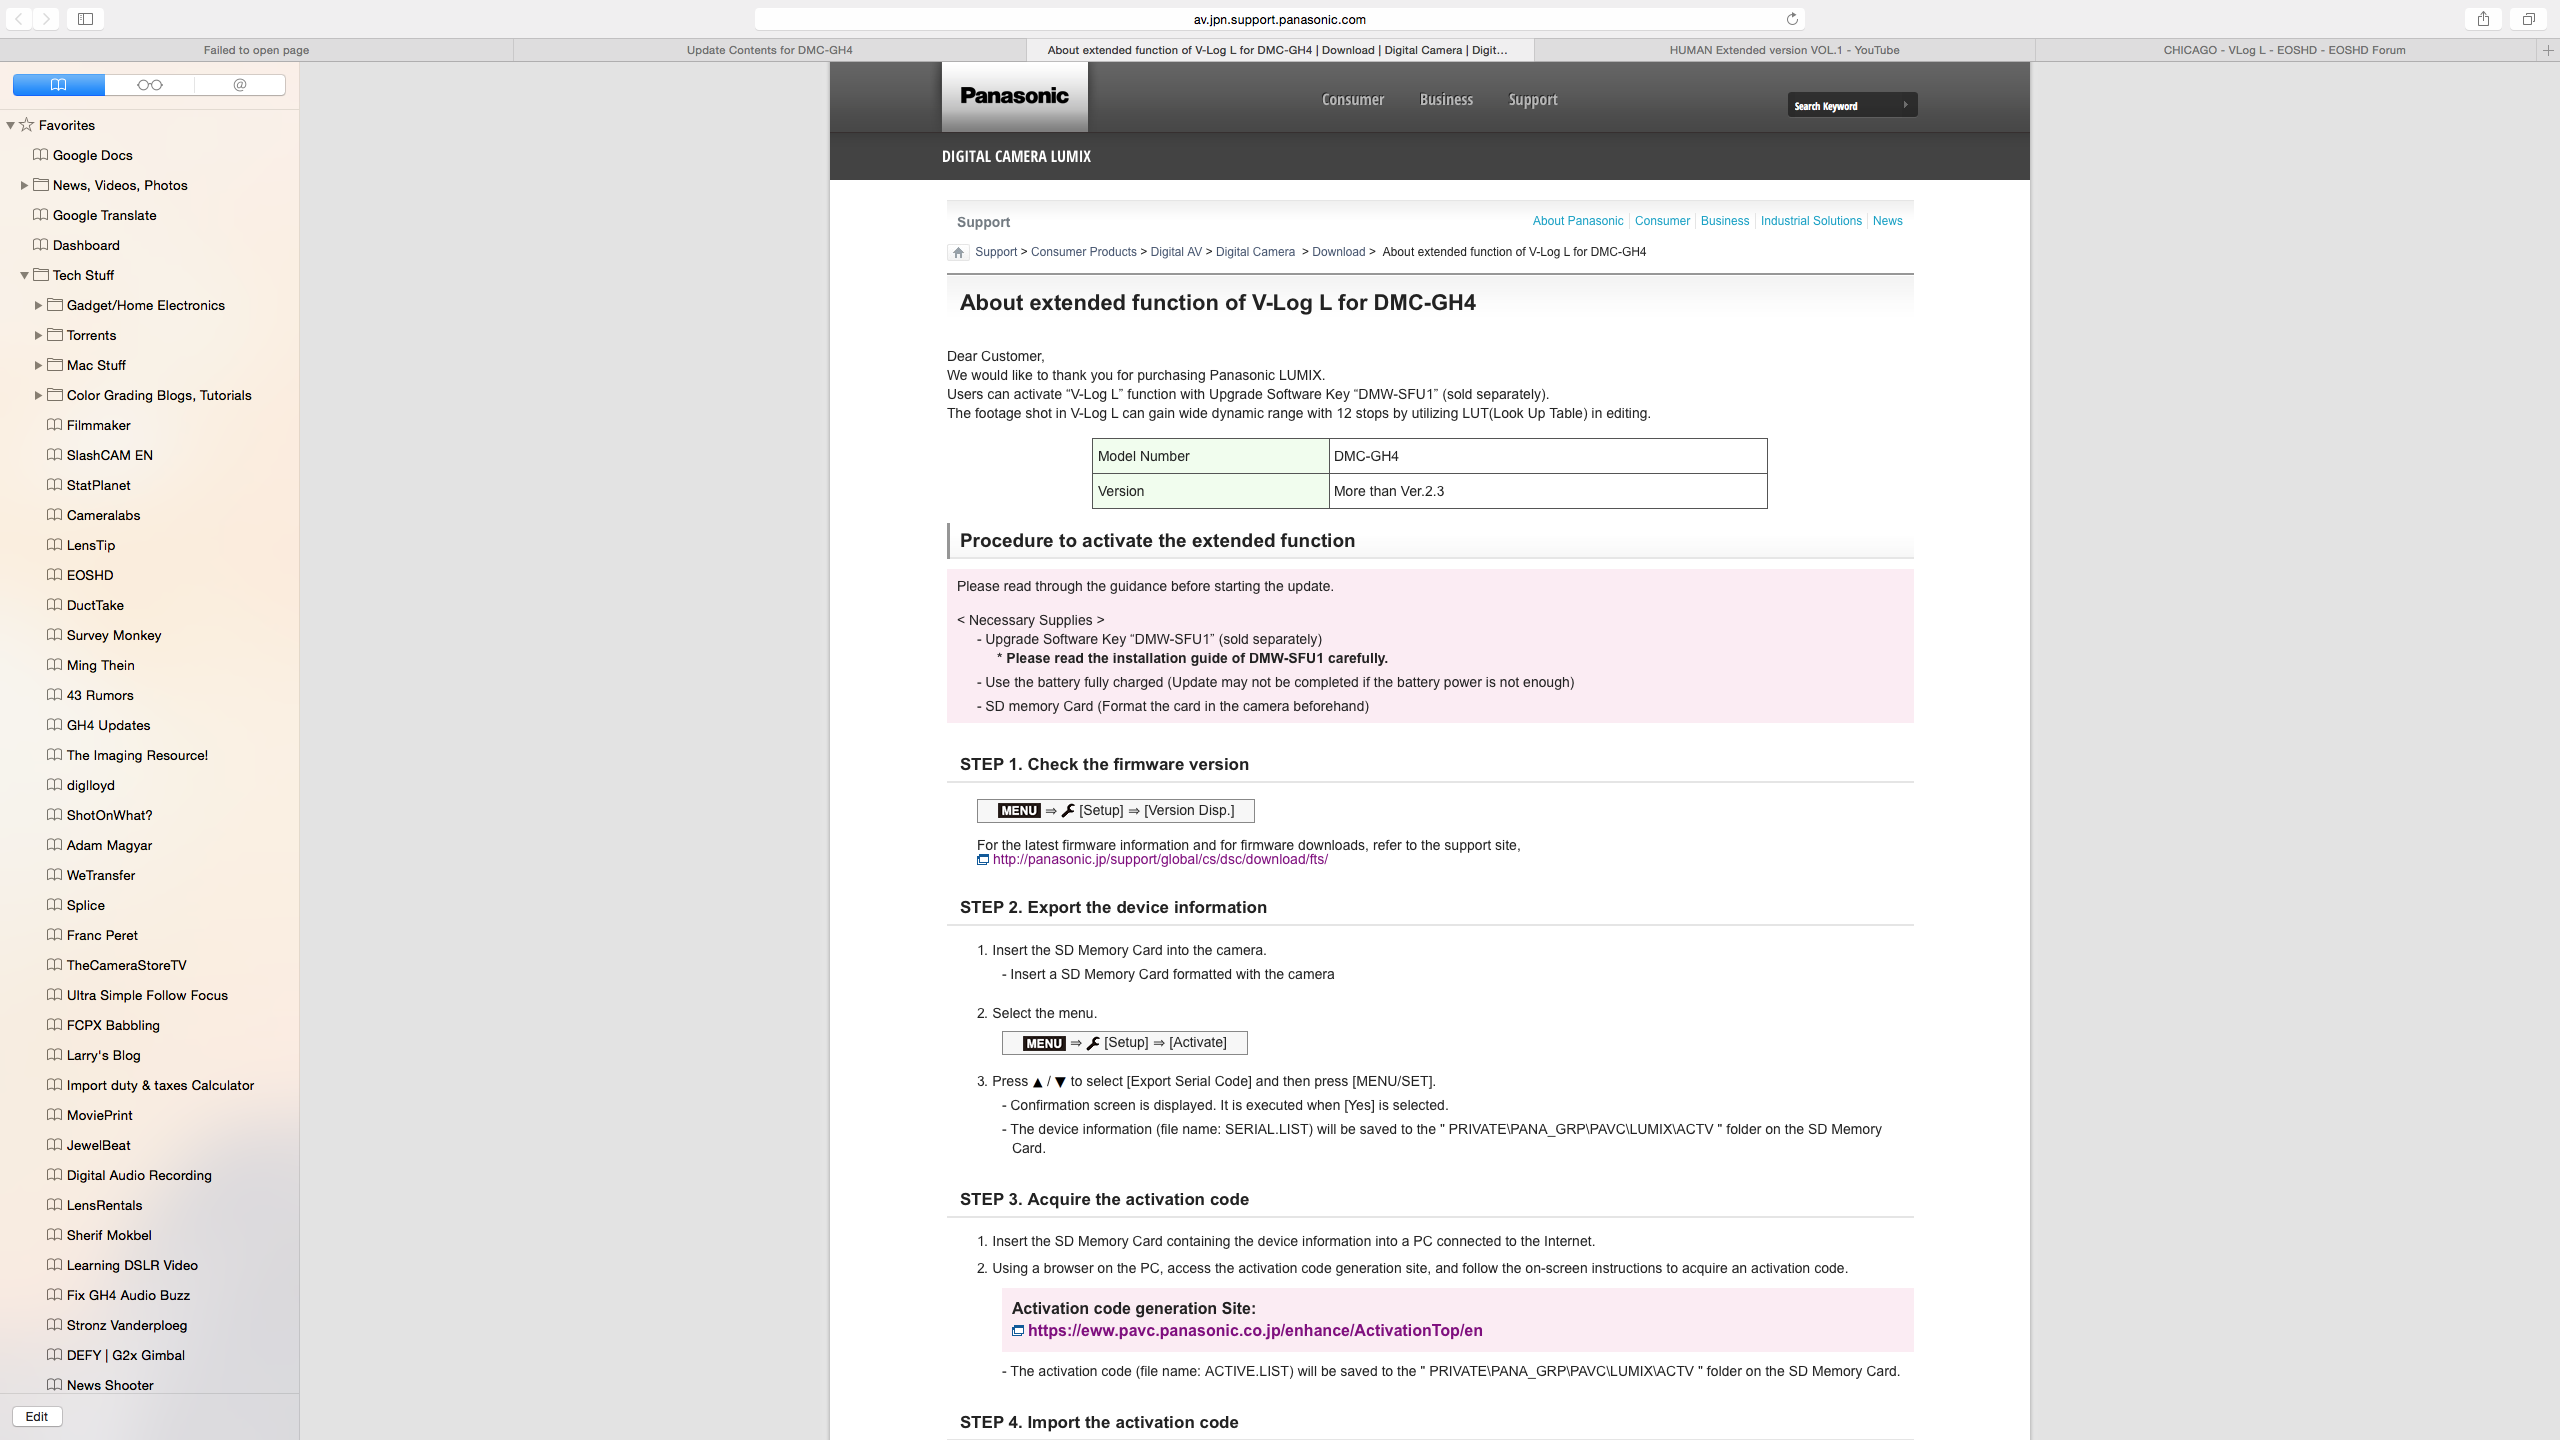Follow the News link in the Support bar
This screenshot has width=2560, height=1440.
pyautogui.click(x=1888, y=221)
